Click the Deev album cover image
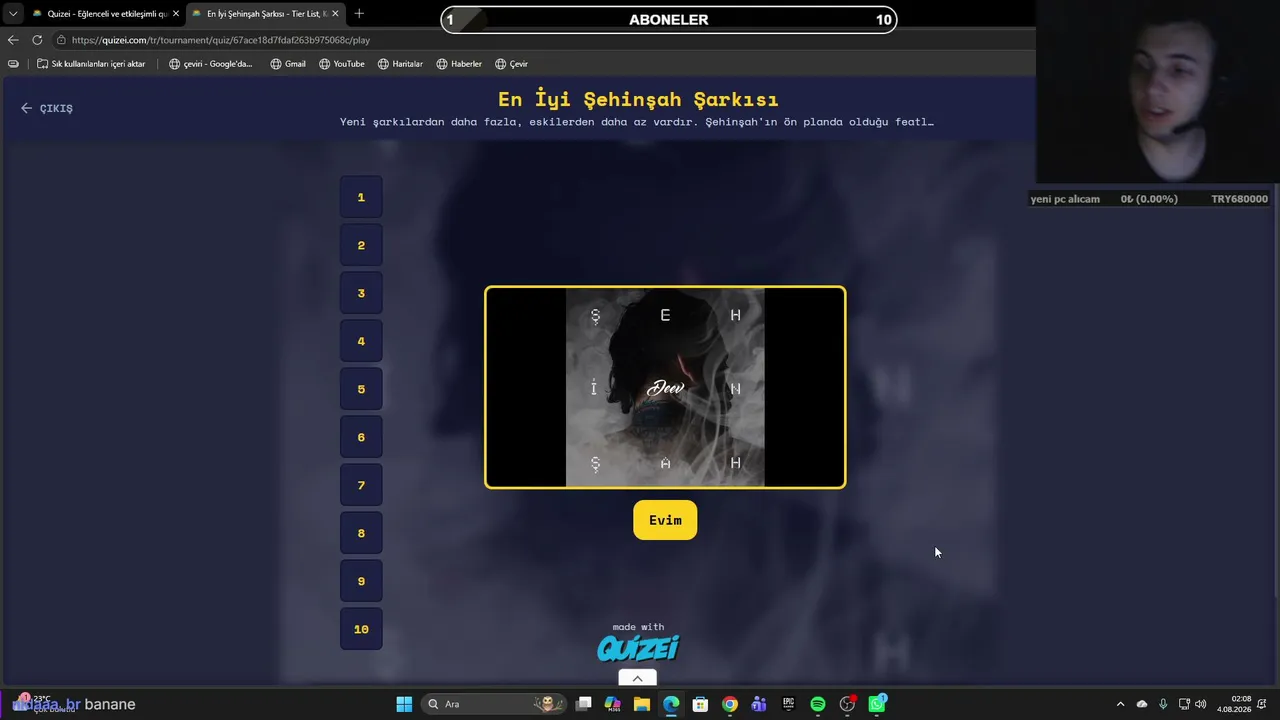This screenshot has width=1280, height=720. [665, 387]
